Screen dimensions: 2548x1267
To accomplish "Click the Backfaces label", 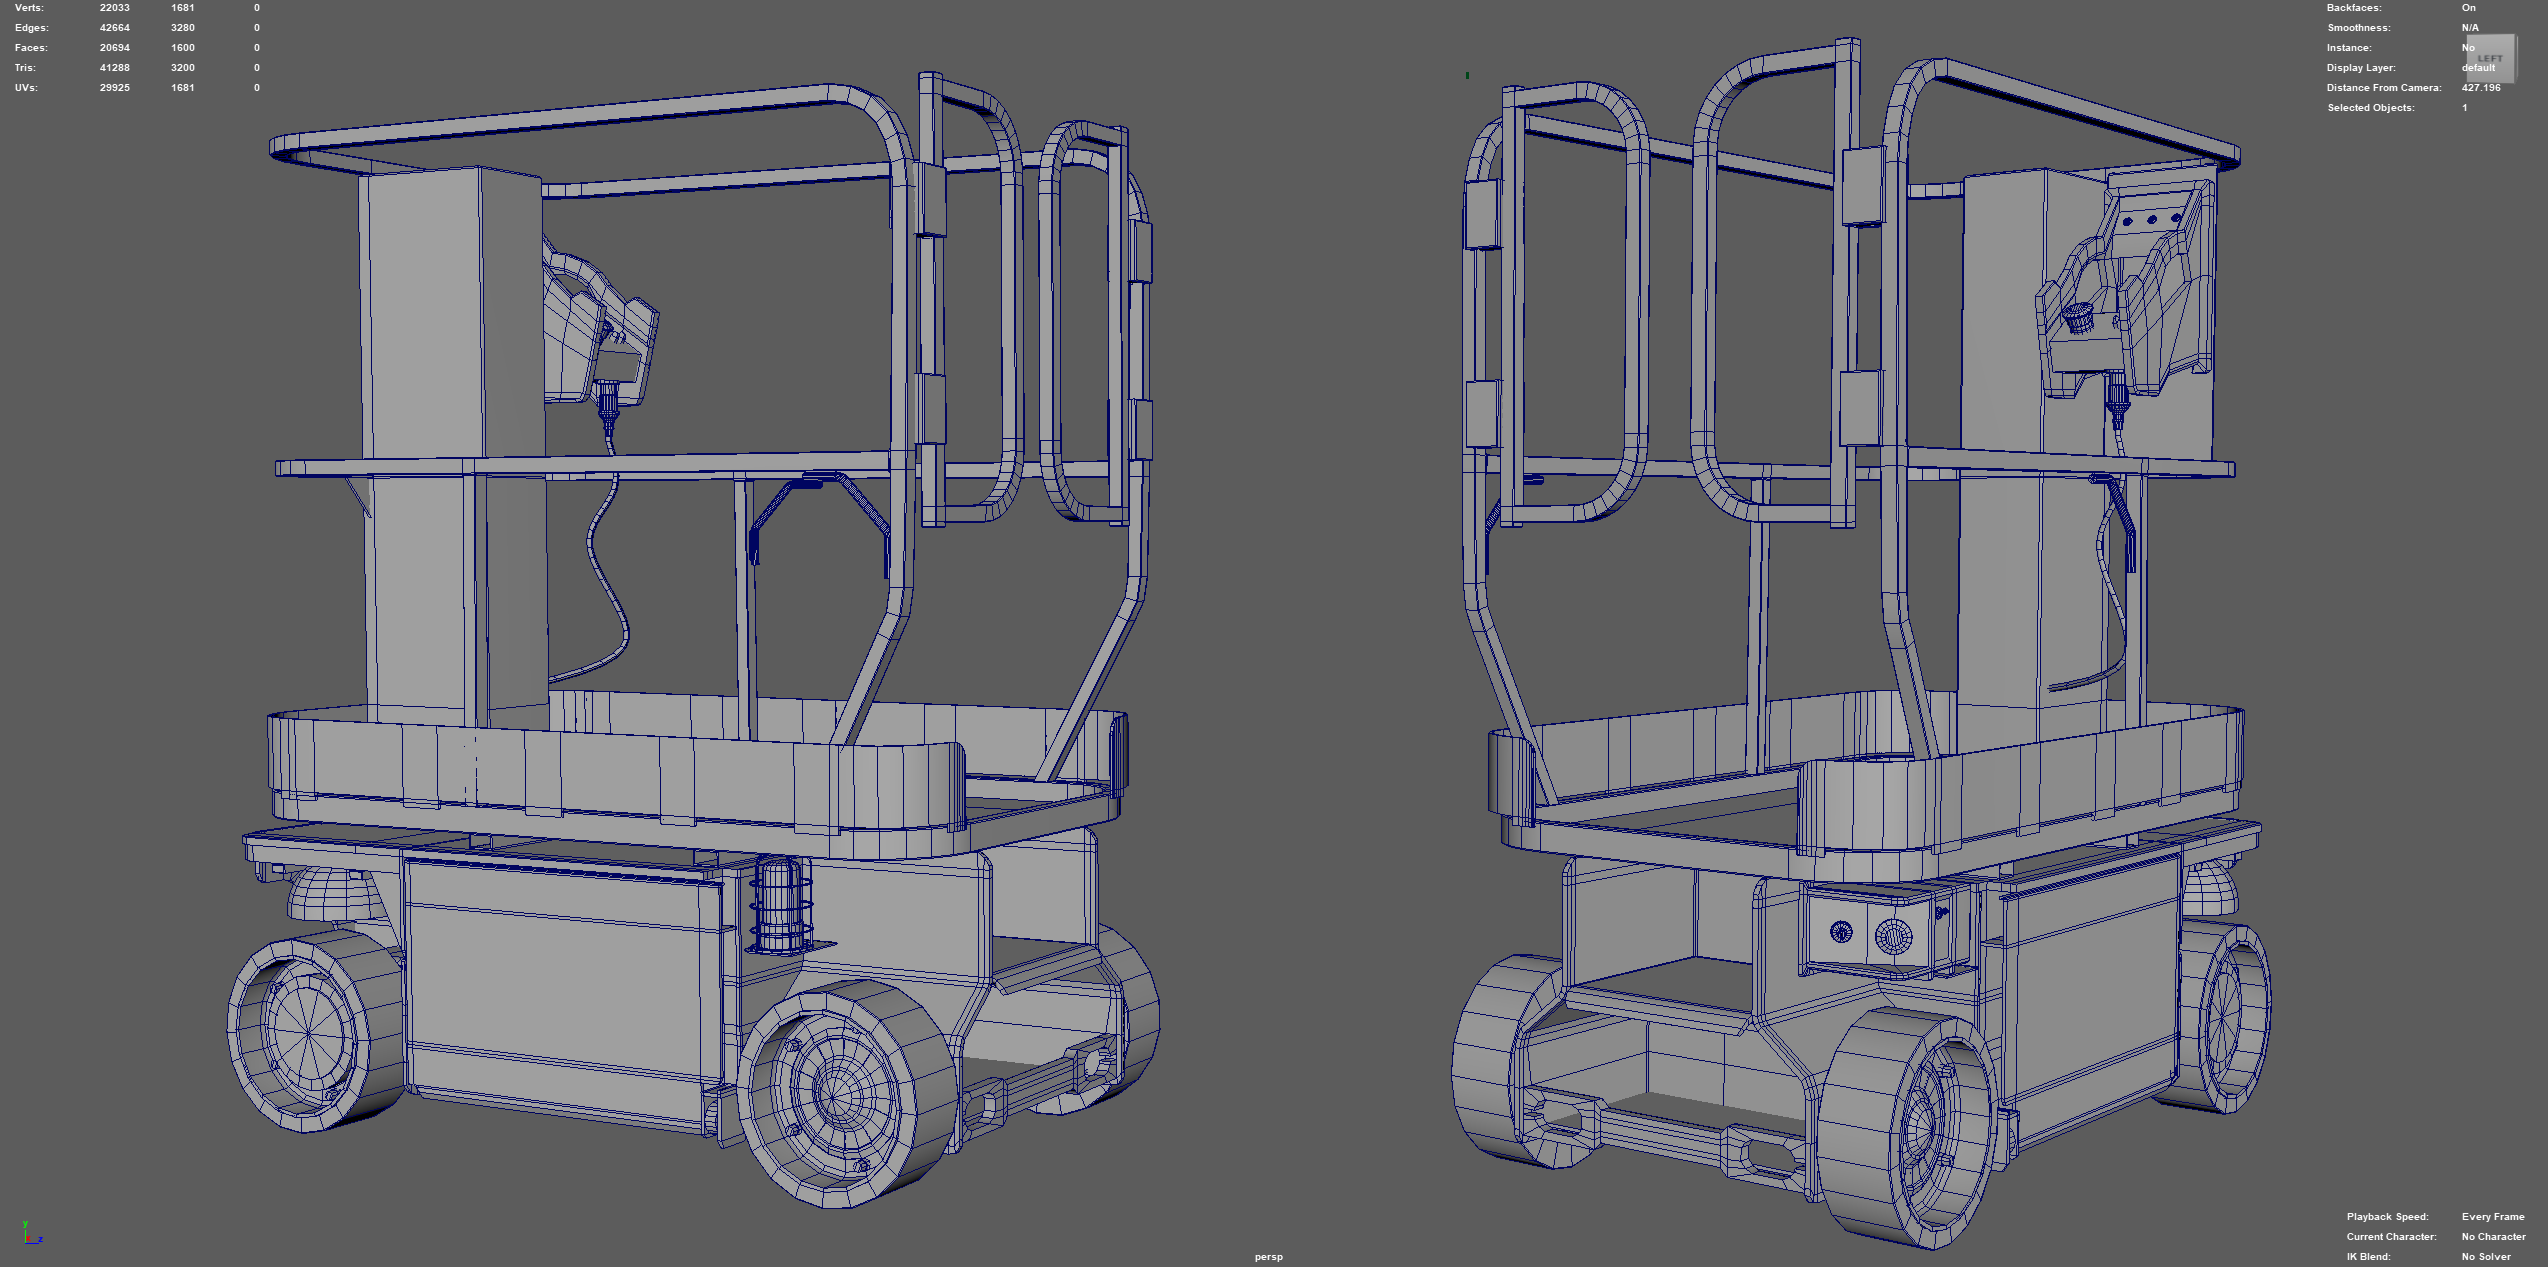I will [2354, 8].
